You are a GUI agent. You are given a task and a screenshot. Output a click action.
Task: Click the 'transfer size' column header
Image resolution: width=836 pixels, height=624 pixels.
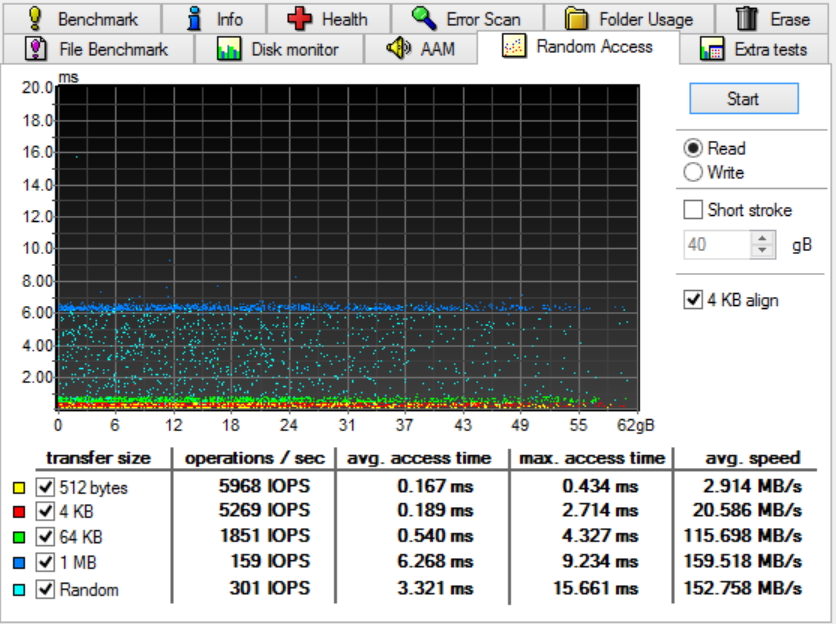coord(98,458)
